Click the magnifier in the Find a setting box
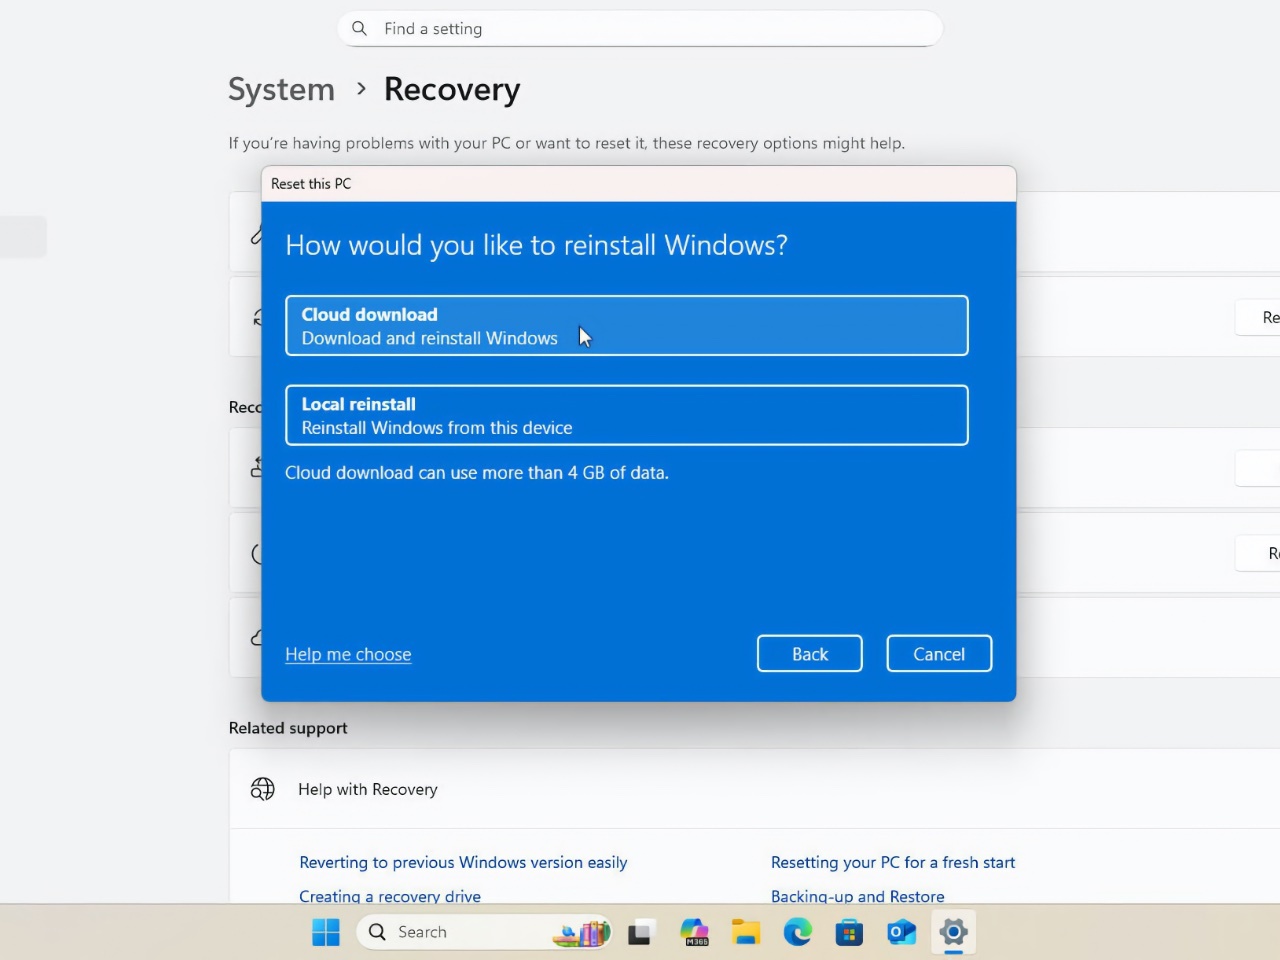This screenshot has width=1280, height=960. click(360, 28)
